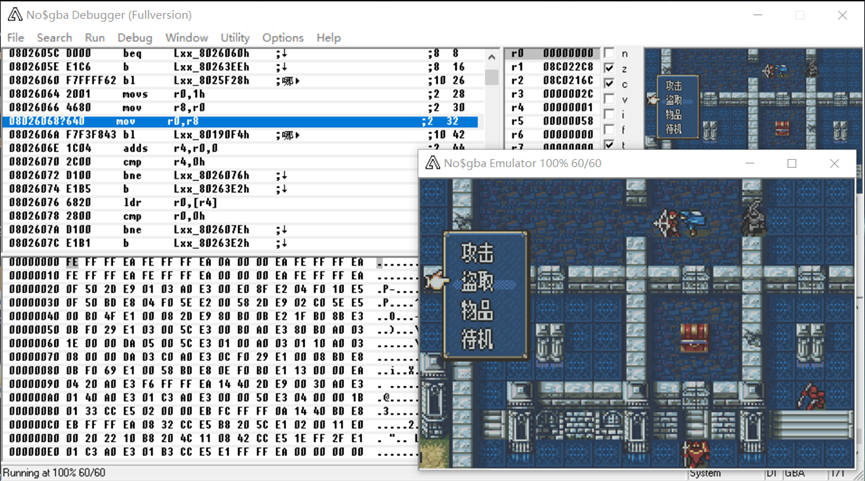Select disassembly line 08026066 mov r8,r0
Image resolution: width=865 pixels, height=481 pixels.
241,108
